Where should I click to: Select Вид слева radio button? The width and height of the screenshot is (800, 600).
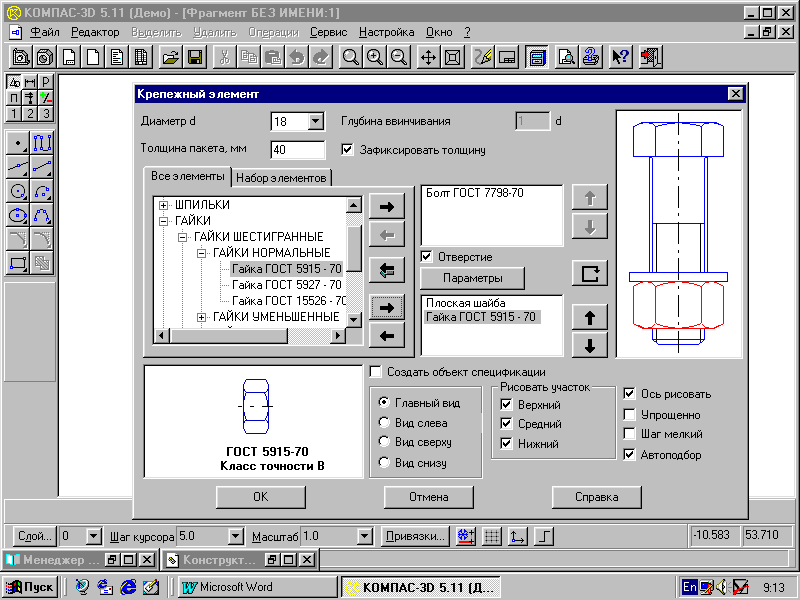[x=384, y=422]
